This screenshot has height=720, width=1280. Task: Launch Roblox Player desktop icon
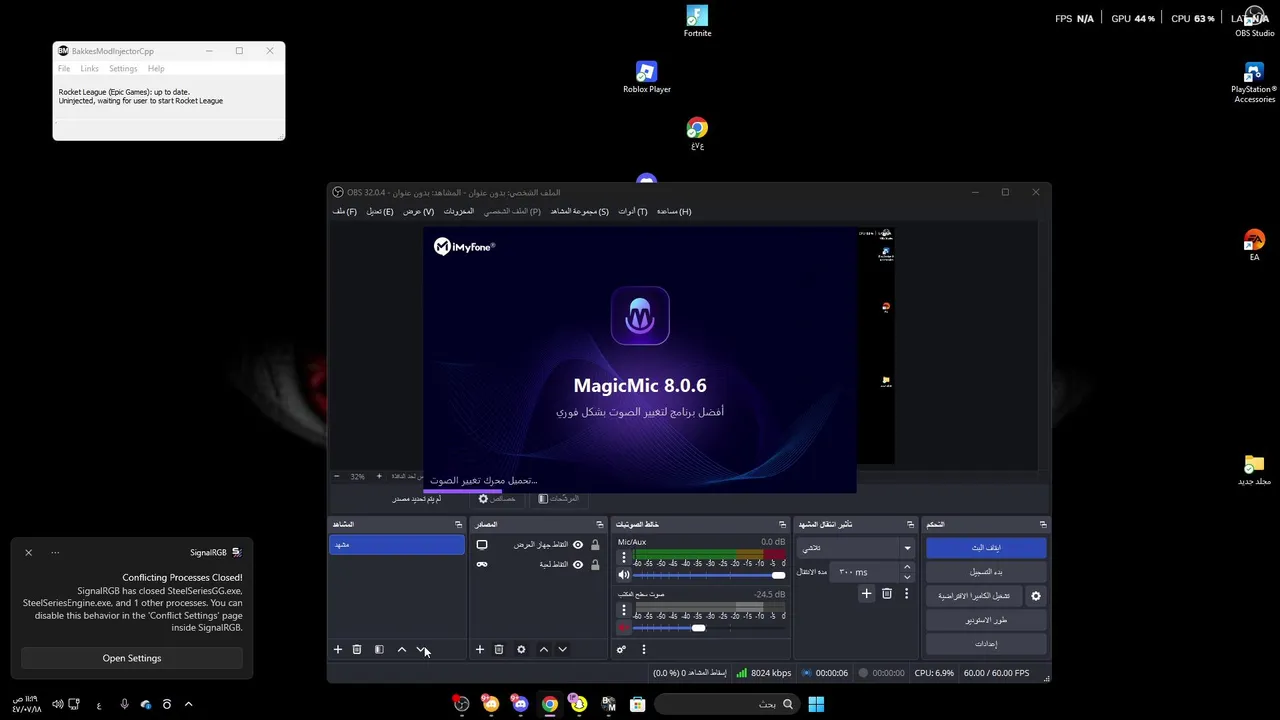[x=647, y=77]
